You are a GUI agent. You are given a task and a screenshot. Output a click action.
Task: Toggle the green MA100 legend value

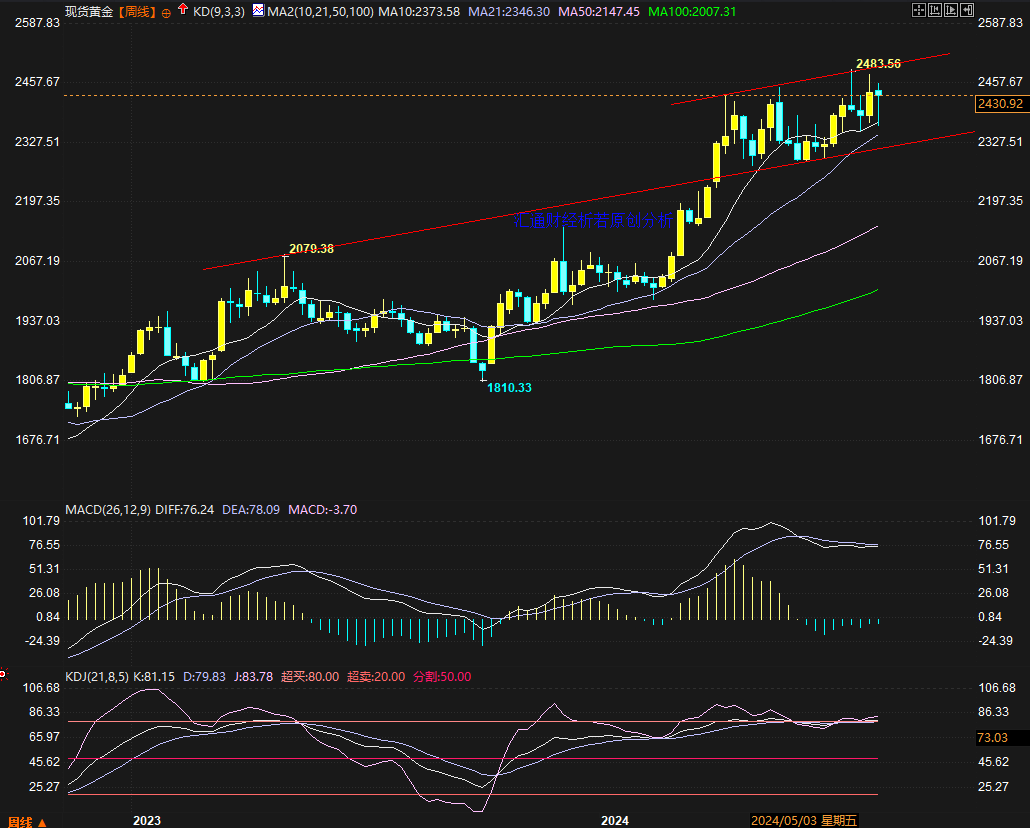[692, 12]
